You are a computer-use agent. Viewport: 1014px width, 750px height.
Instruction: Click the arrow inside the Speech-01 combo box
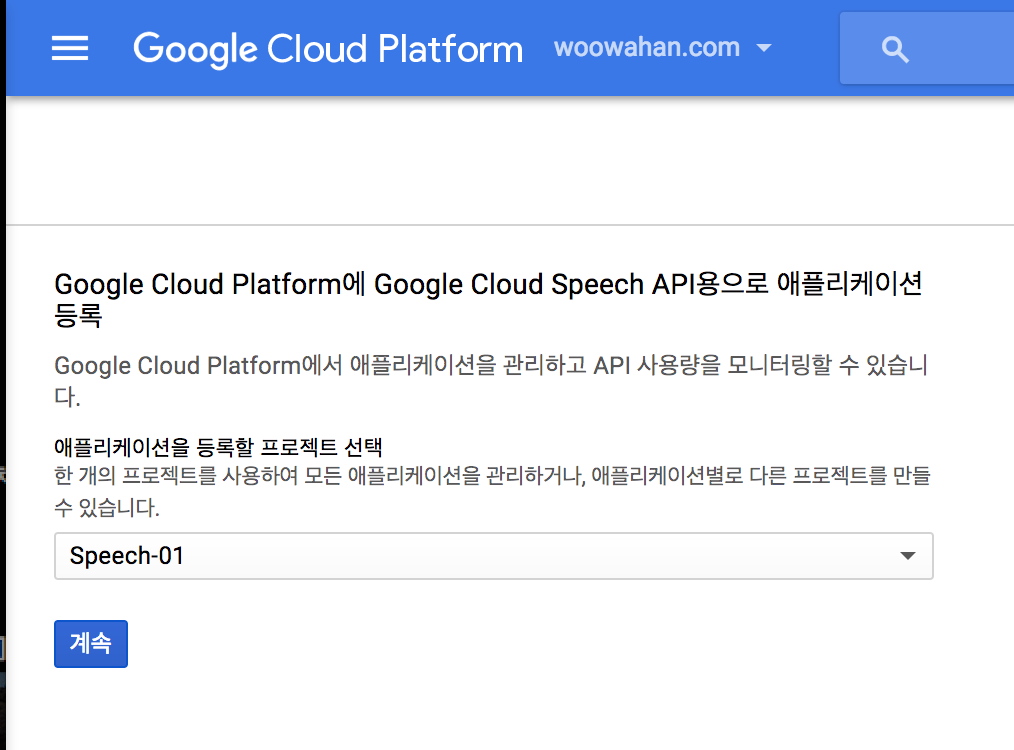point(908,556)
